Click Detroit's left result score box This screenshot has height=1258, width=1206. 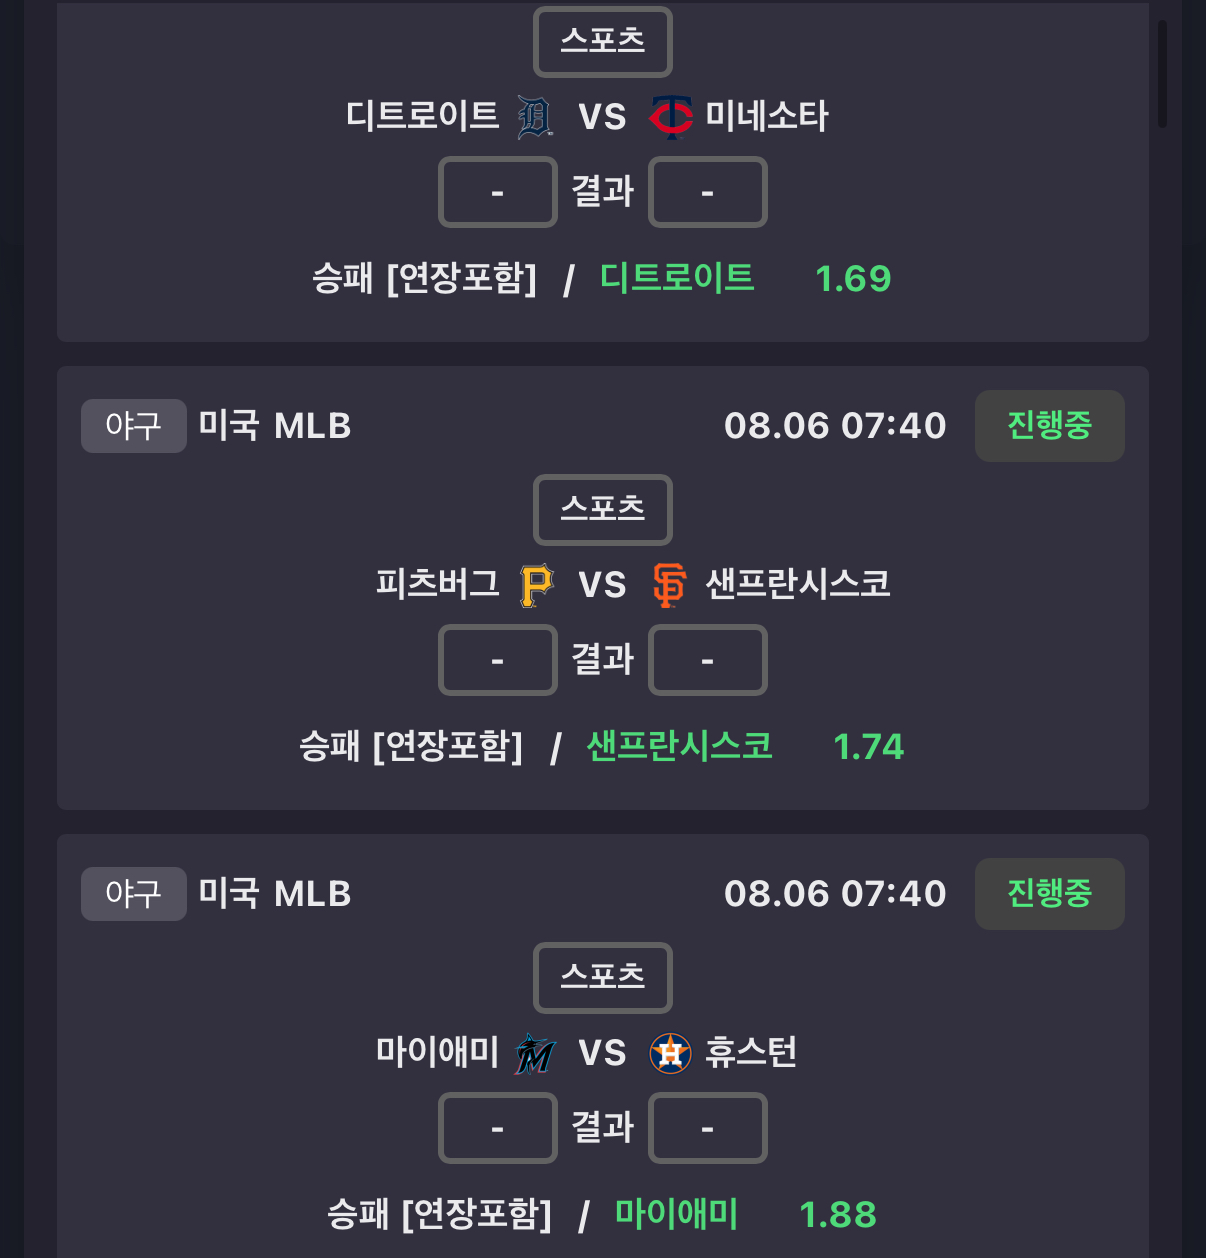click(498, 192)
